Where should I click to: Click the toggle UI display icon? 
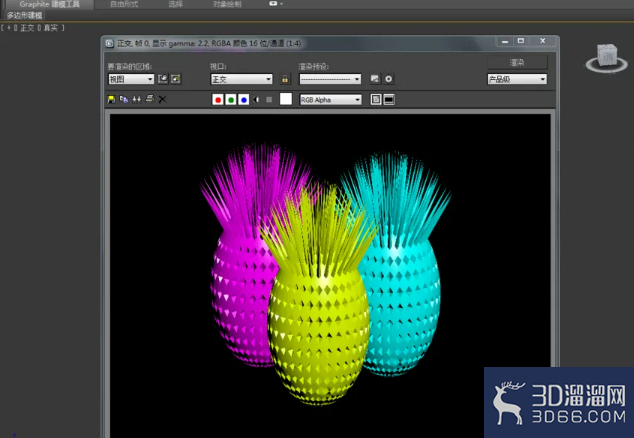point(389,99)
